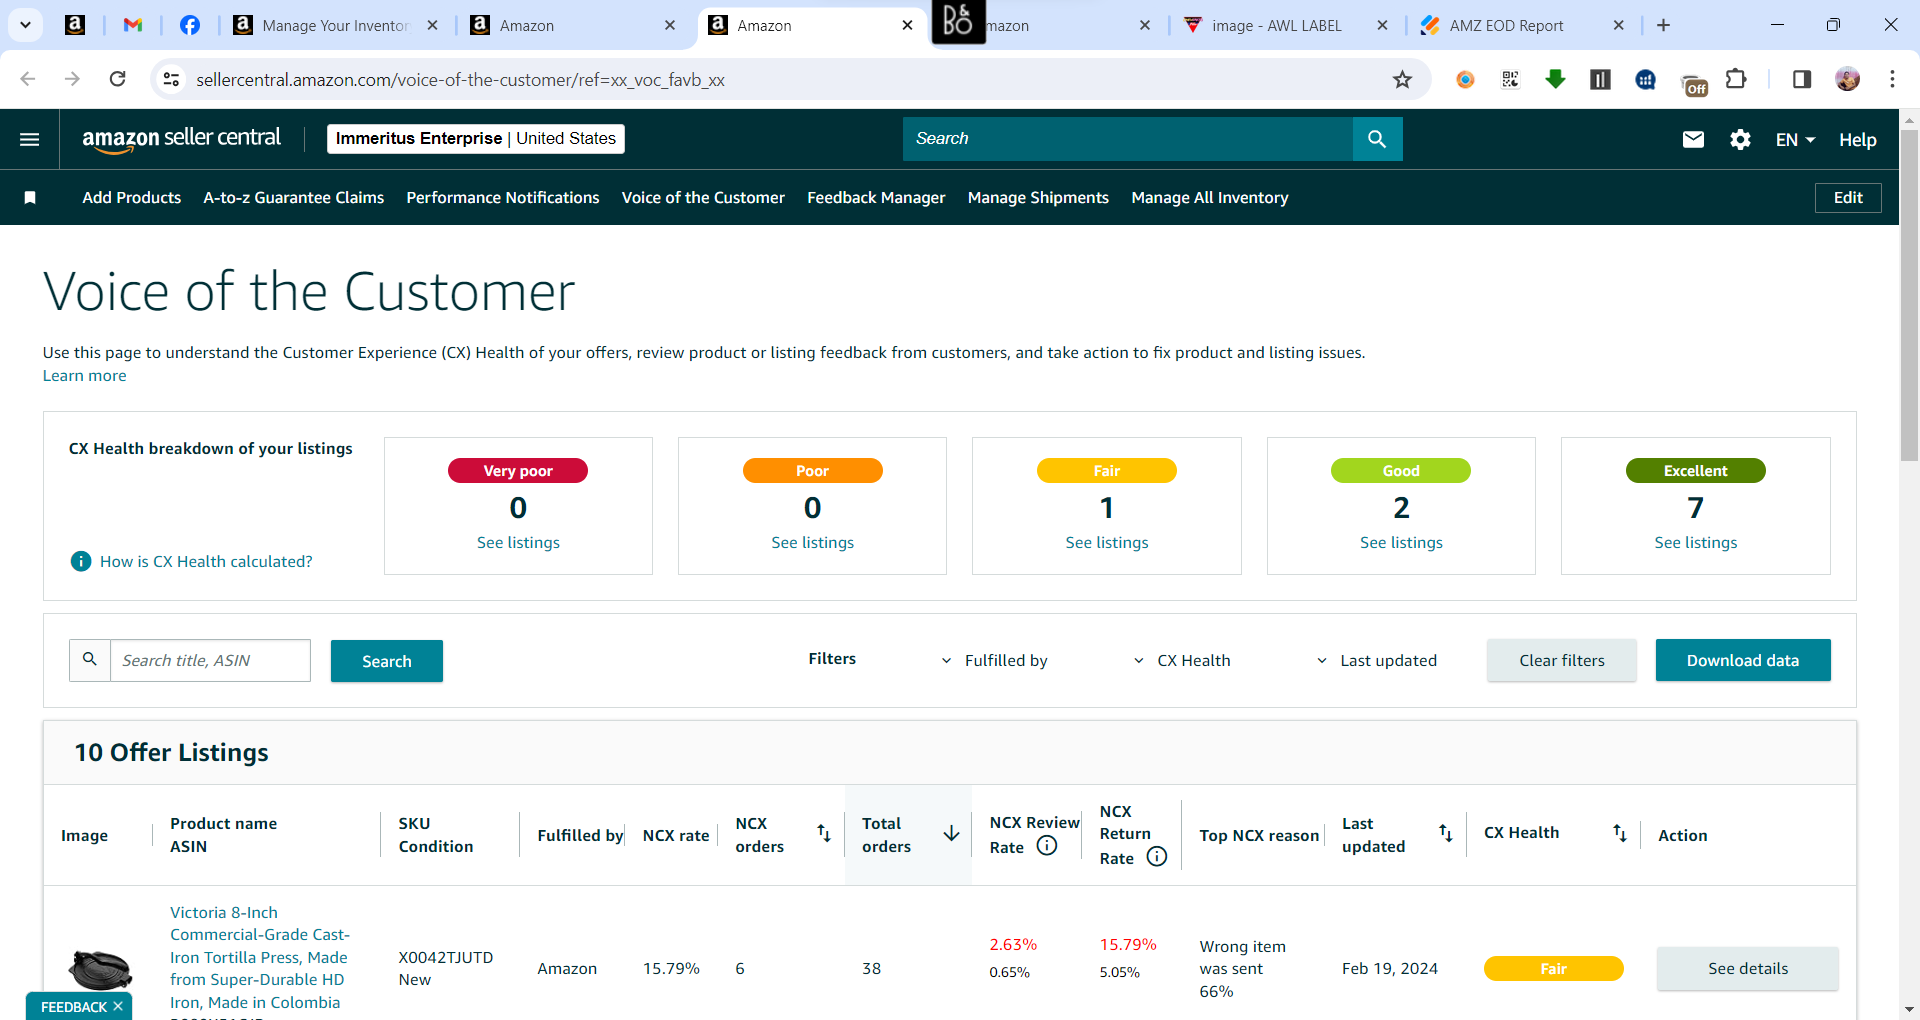Image resolution: width=1920 pixels, height=1020 pixels.
Task: Open the settings gear icon
Action: 1740,139
